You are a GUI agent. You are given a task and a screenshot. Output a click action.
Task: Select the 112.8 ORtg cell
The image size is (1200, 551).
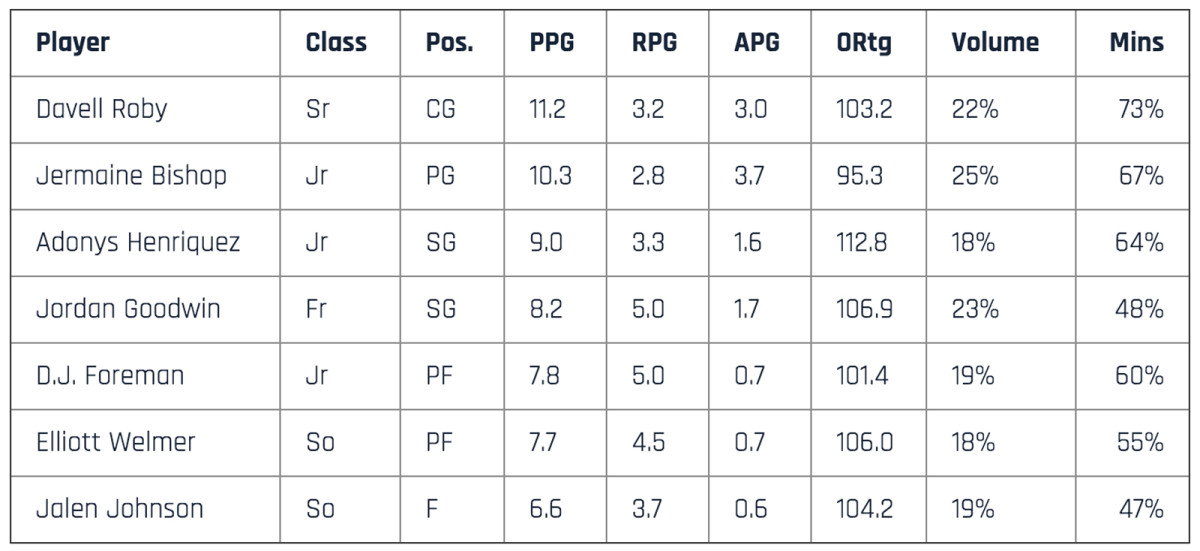(864, 243)
